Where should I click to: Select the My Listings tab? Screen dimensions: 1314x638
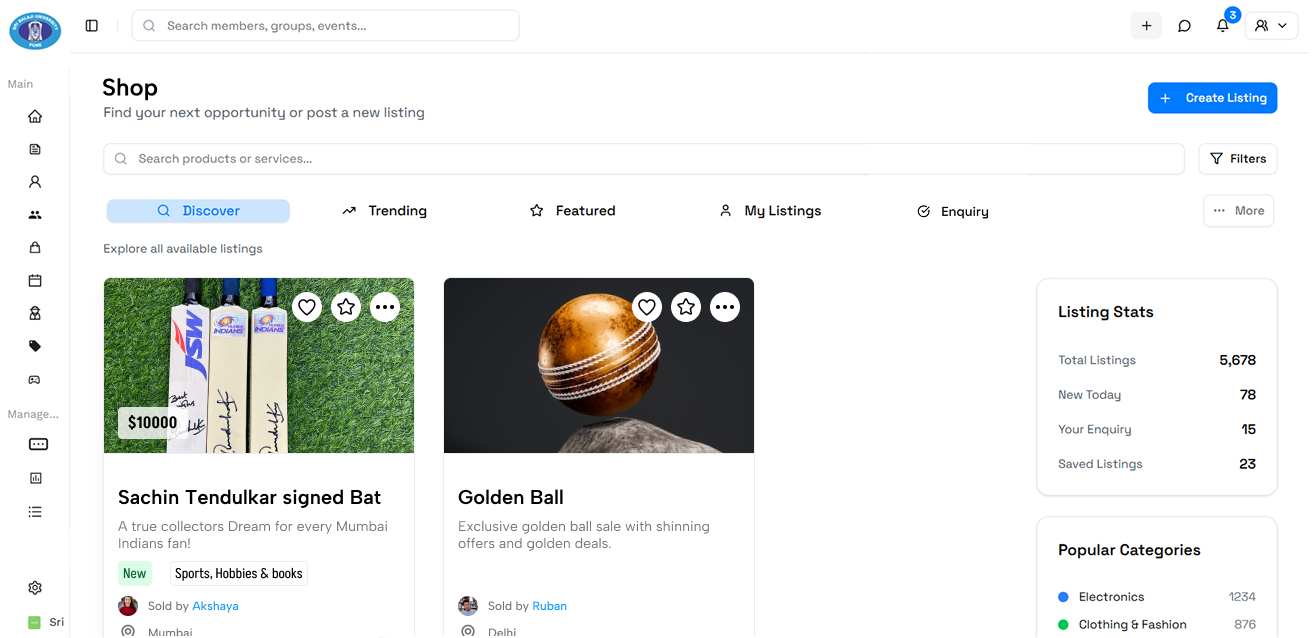point(770,211)
